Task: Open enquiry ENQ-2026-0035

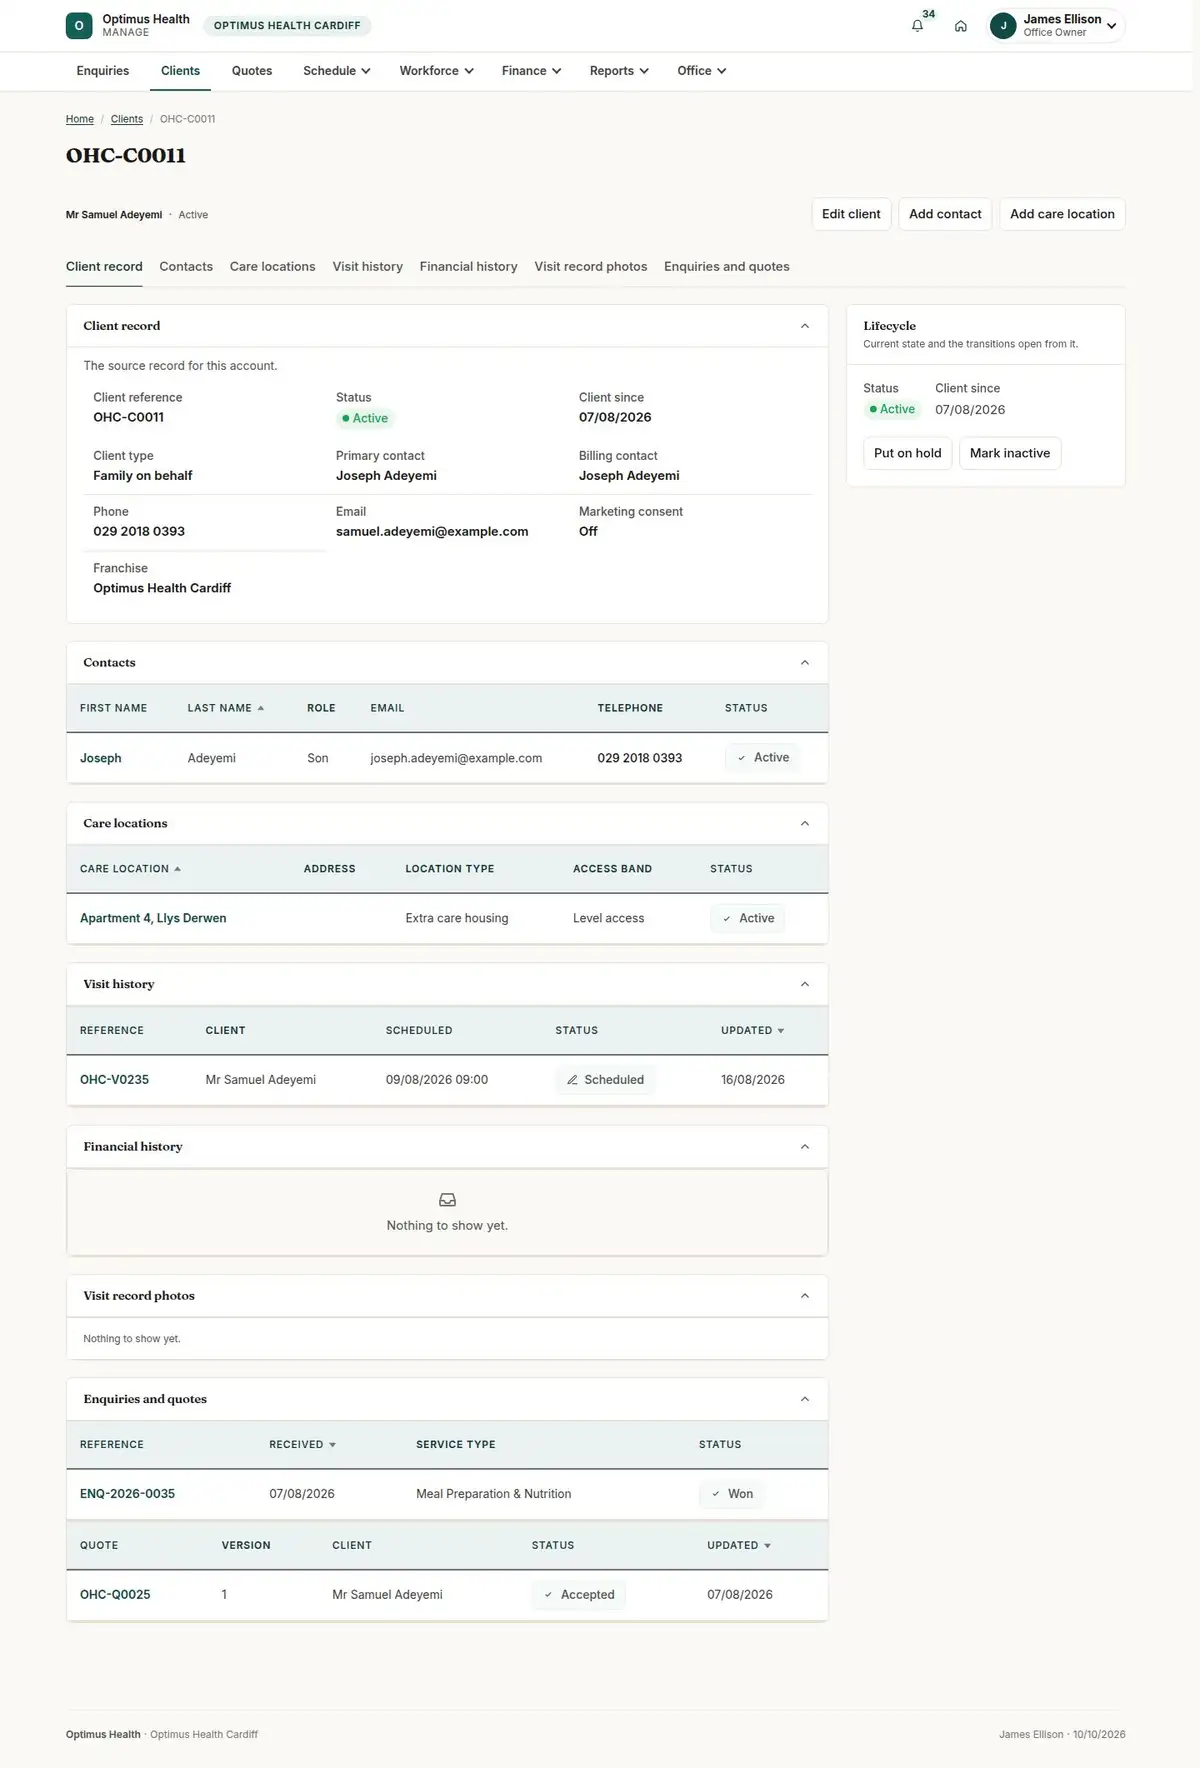Action: [127, 1494]
